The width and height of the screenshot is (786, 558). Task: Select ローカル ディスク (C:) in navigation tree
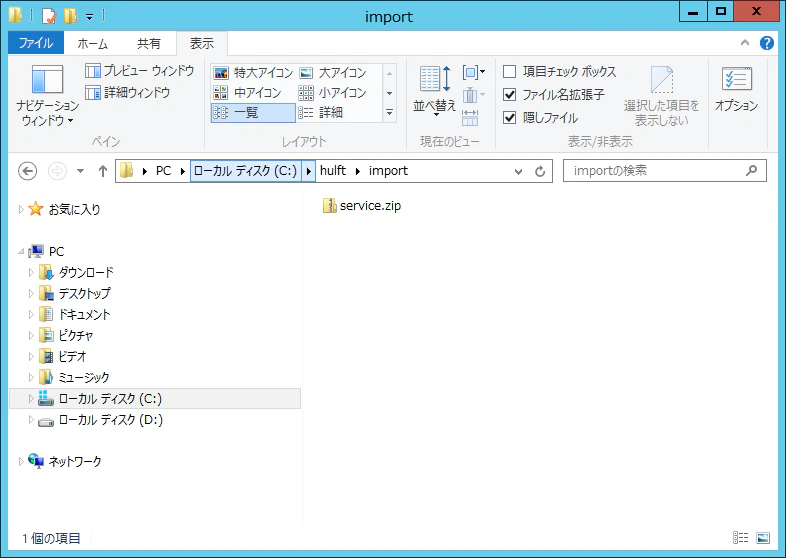pos(110,399)
